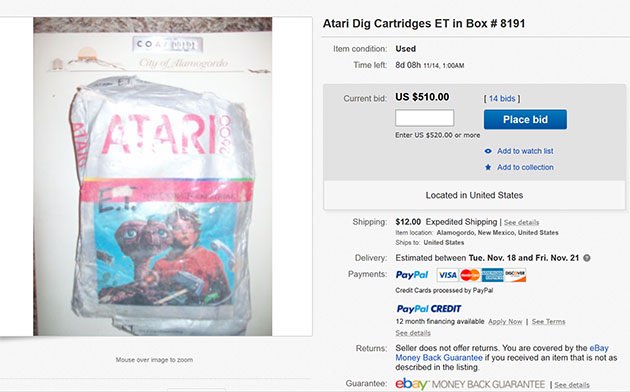Open the 14 bids history link
Viewport: 630px width, 392px height.
(x=502, y=98)
